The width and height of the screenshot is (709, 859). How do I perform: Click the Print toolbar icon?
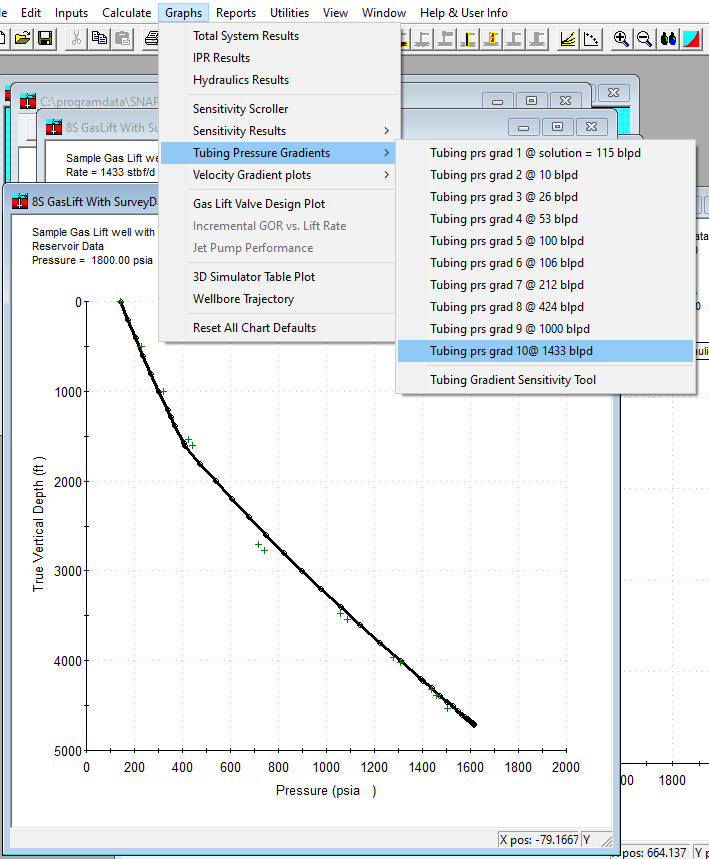coord(151,39)
